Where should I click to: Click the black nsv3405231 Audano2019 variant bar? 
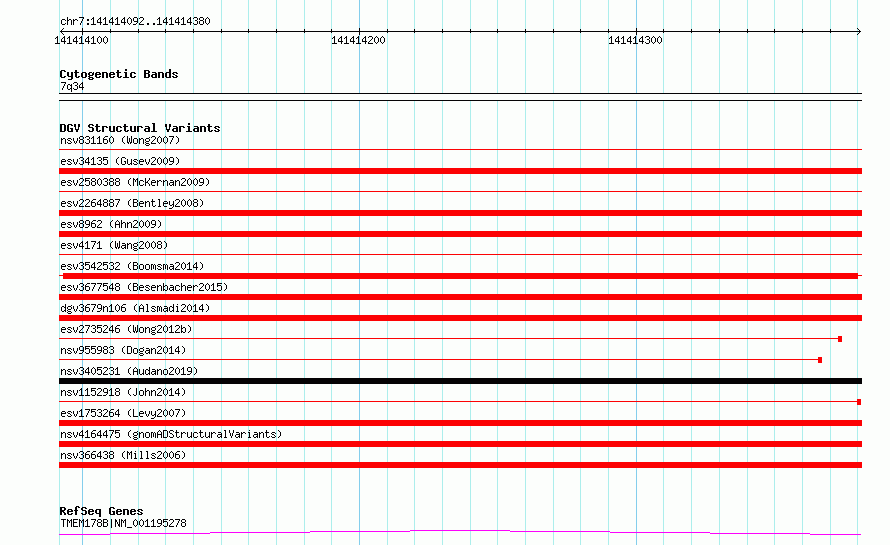(x=460, y=381)
